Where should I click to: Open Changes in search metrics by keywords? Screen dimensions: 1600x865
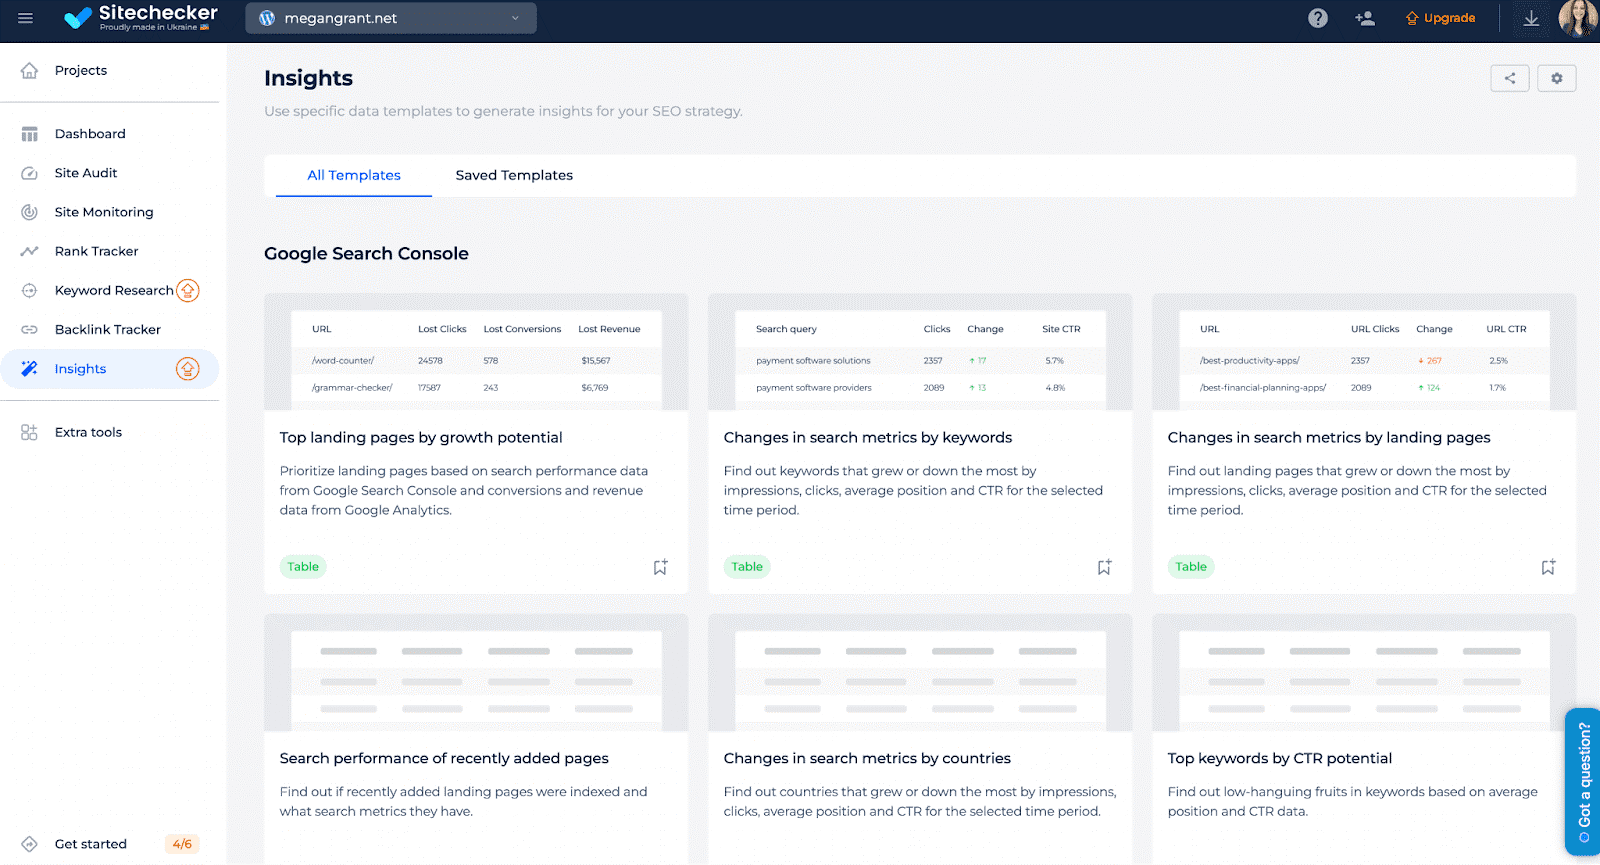[x=868, y=437]
